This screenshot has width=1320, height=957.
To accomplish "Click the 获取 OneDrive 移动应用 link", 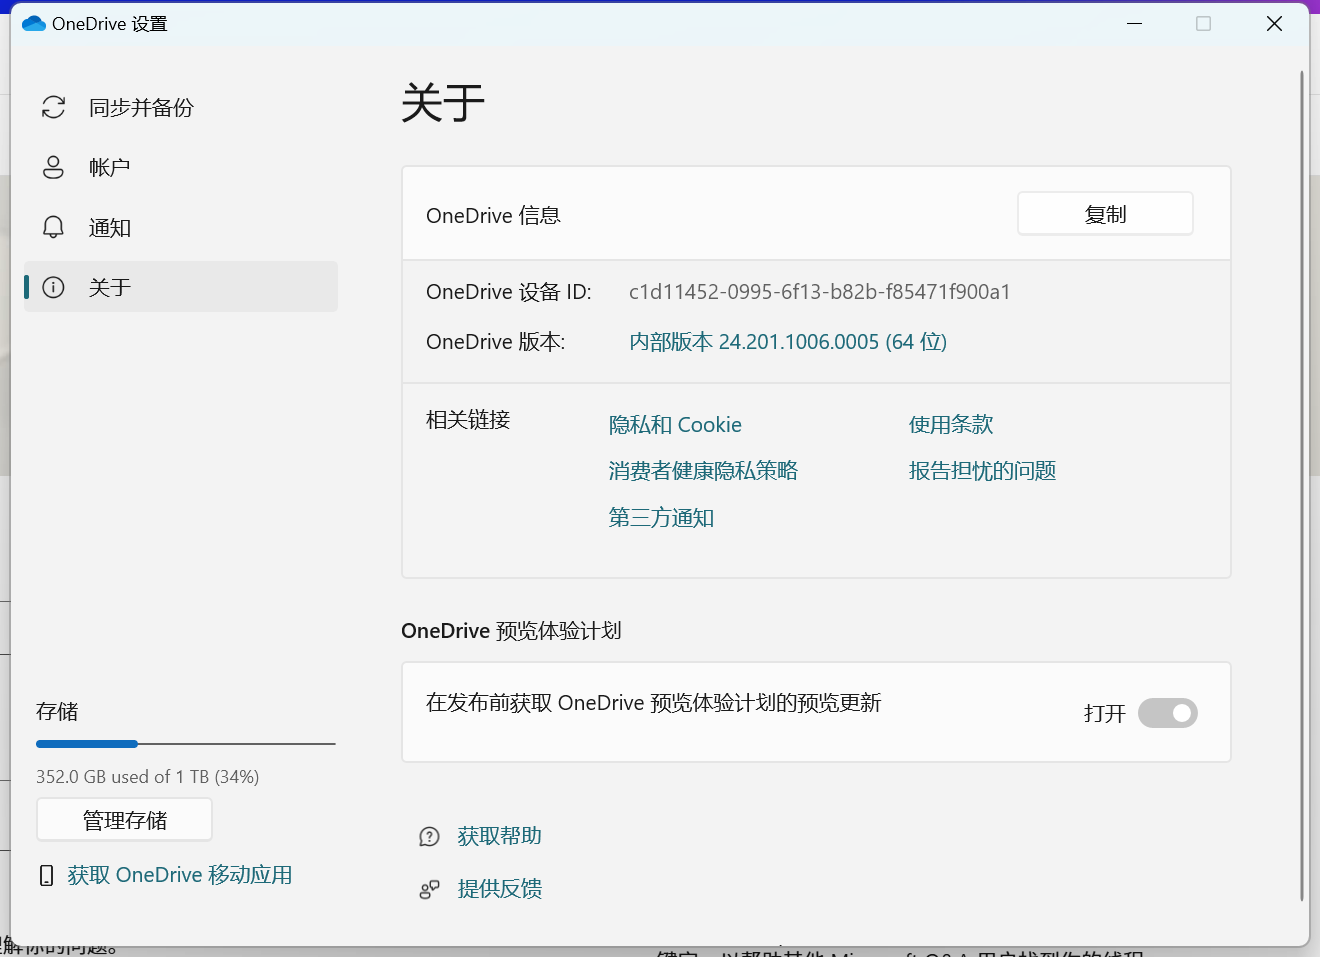I will tap(180, 875).
